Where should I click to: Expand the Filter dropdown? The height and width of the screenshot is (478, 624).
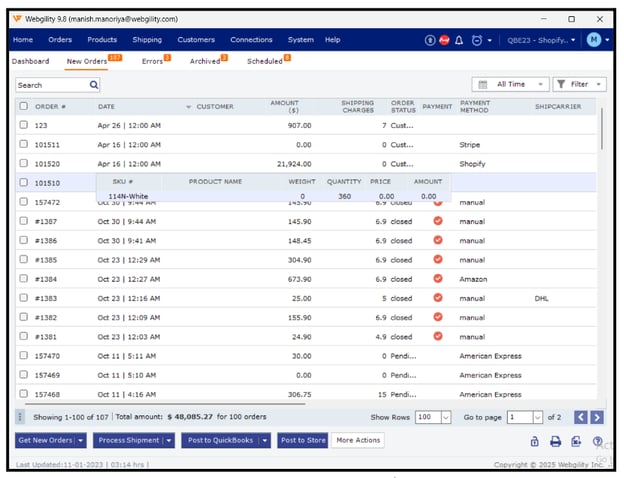pyautogui.click(x=579, y=85)
